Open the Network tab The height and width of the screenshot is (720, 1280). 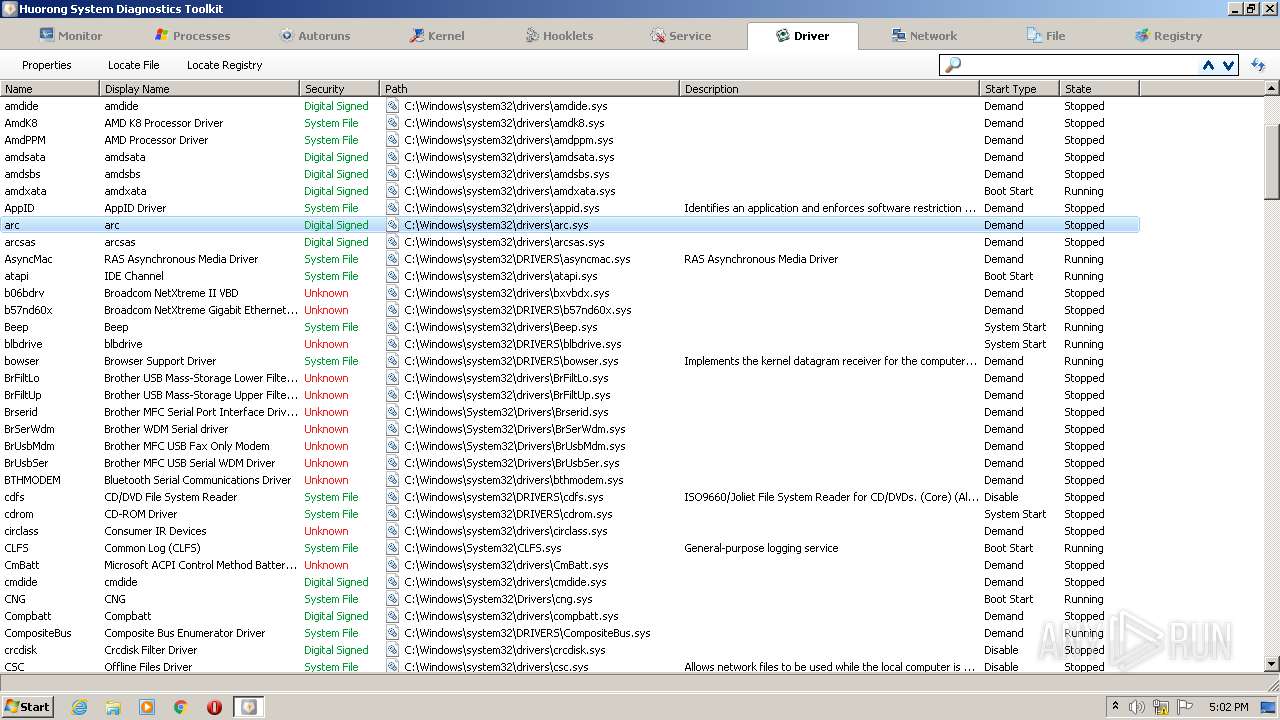click(924, 35)
